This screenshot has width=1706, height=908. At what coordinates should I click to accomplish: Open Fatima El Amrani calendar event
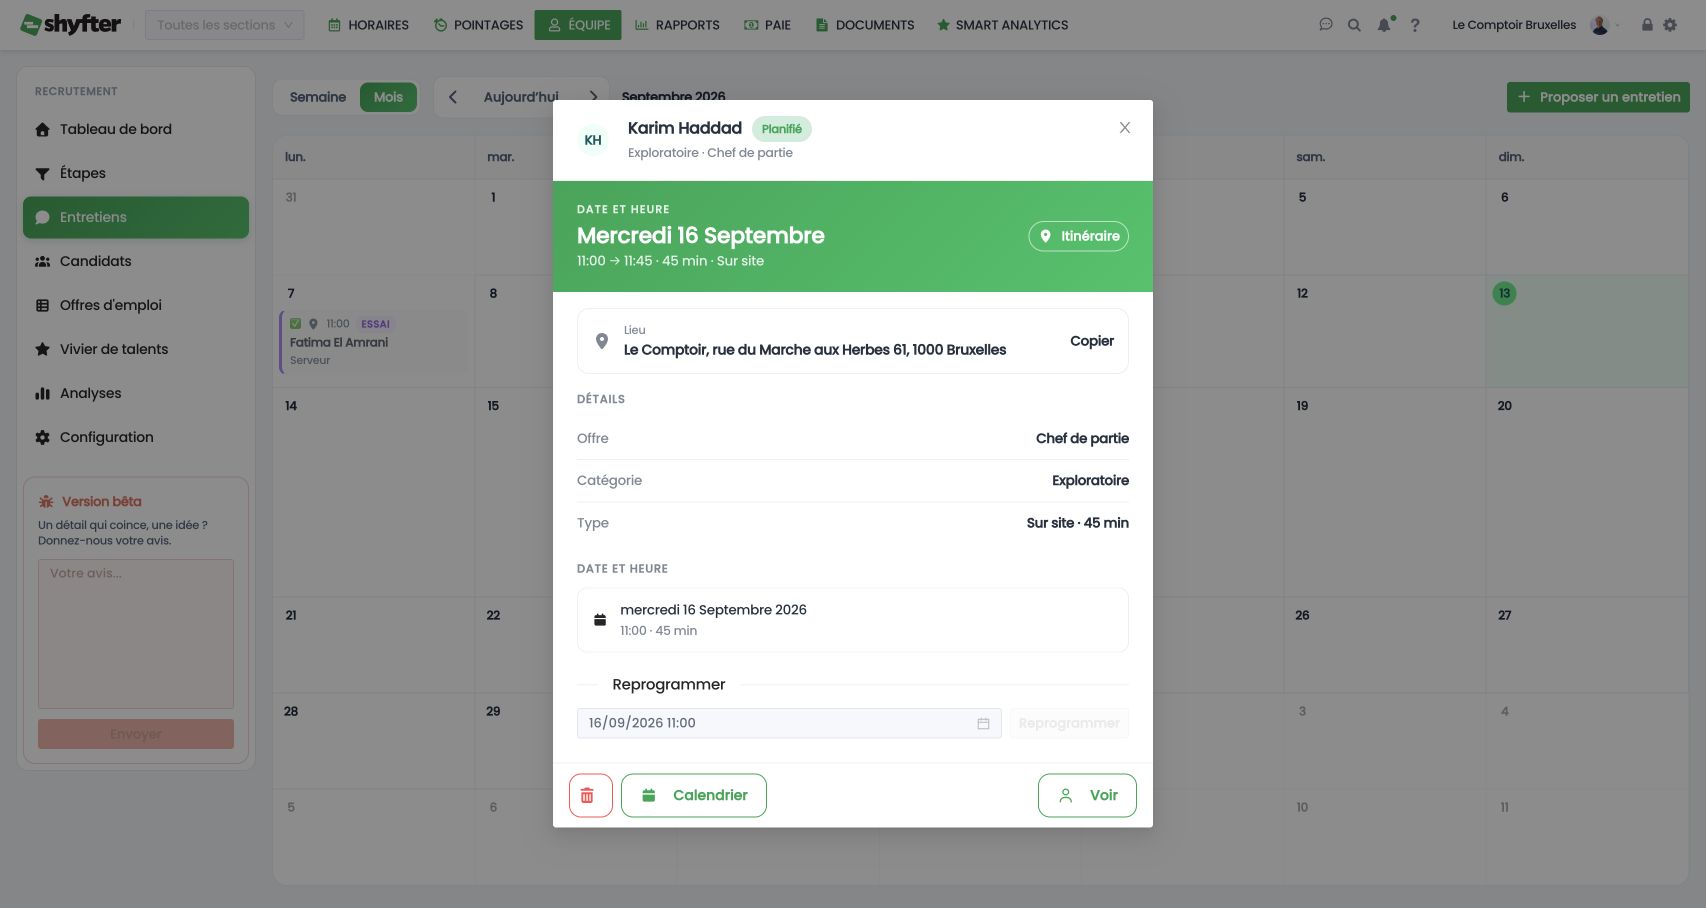tap(374, 342)
